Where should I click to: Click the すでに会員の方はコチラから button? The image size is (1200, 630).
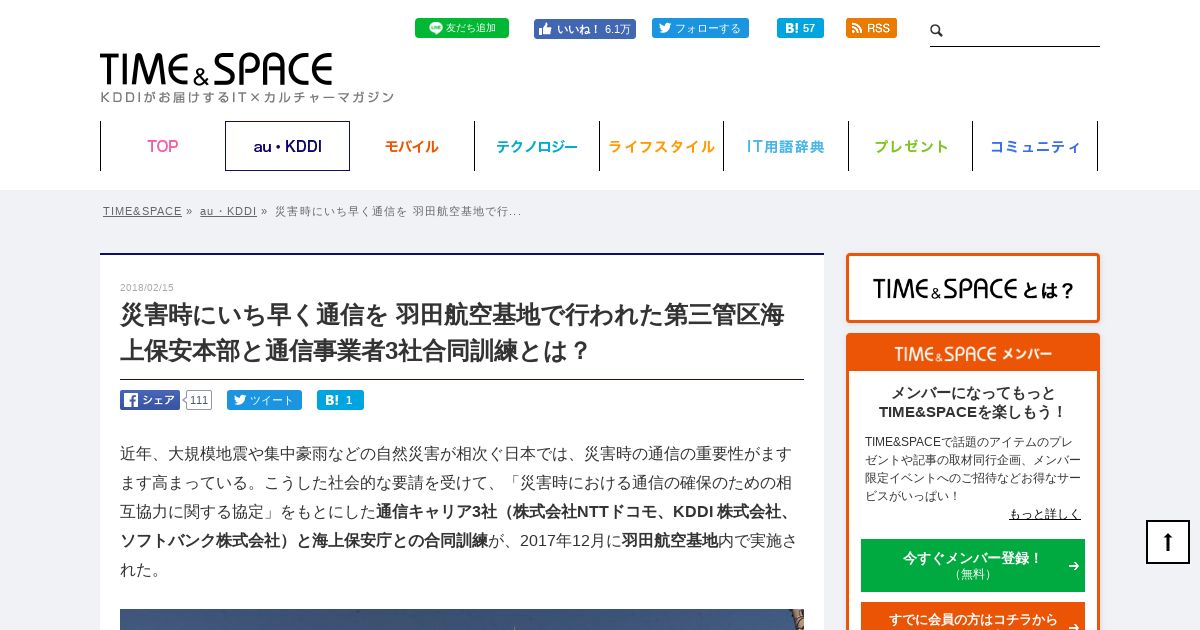pyautogui.click(x=973, y=617)
